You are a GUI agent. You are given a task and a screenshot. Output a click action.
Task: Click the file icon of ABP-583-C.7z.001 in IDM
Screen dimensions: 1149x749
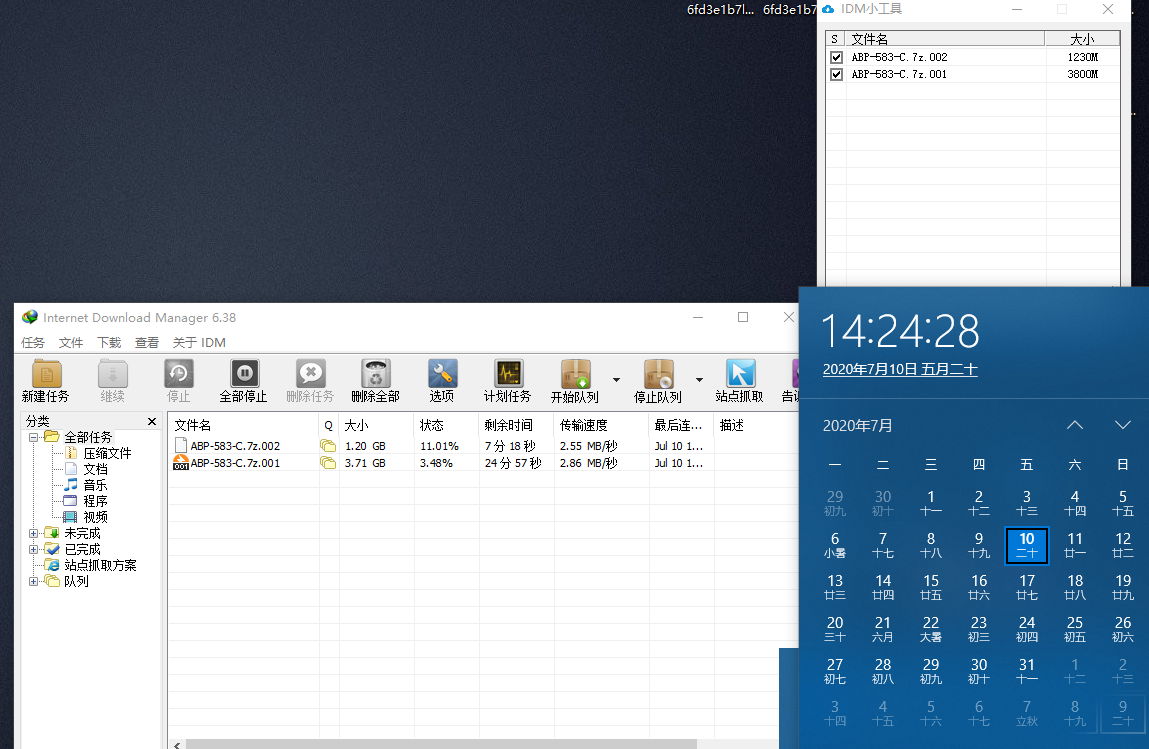click(180, 462)
